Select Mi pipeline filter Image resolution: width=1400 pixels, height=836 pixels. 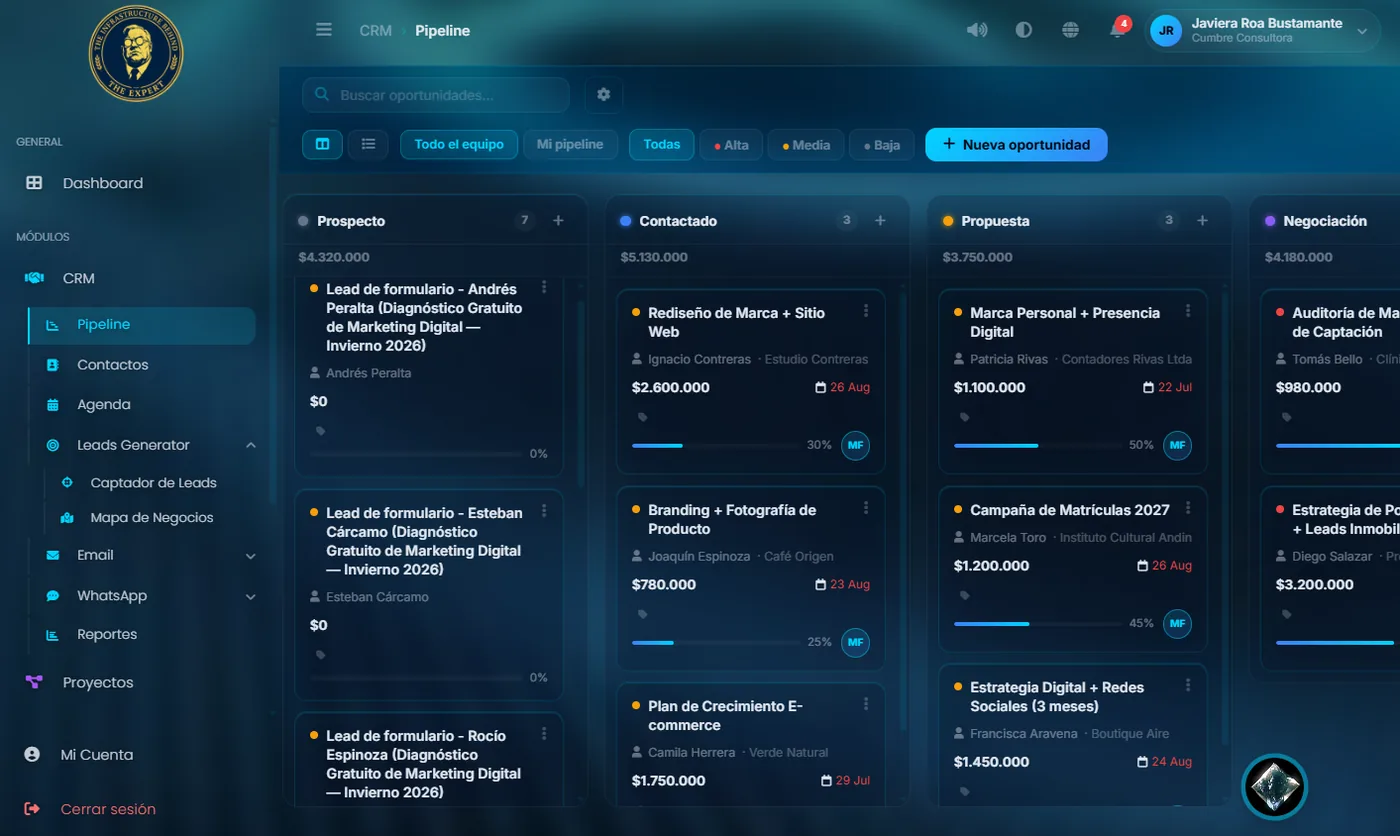[x=570, y=144]
